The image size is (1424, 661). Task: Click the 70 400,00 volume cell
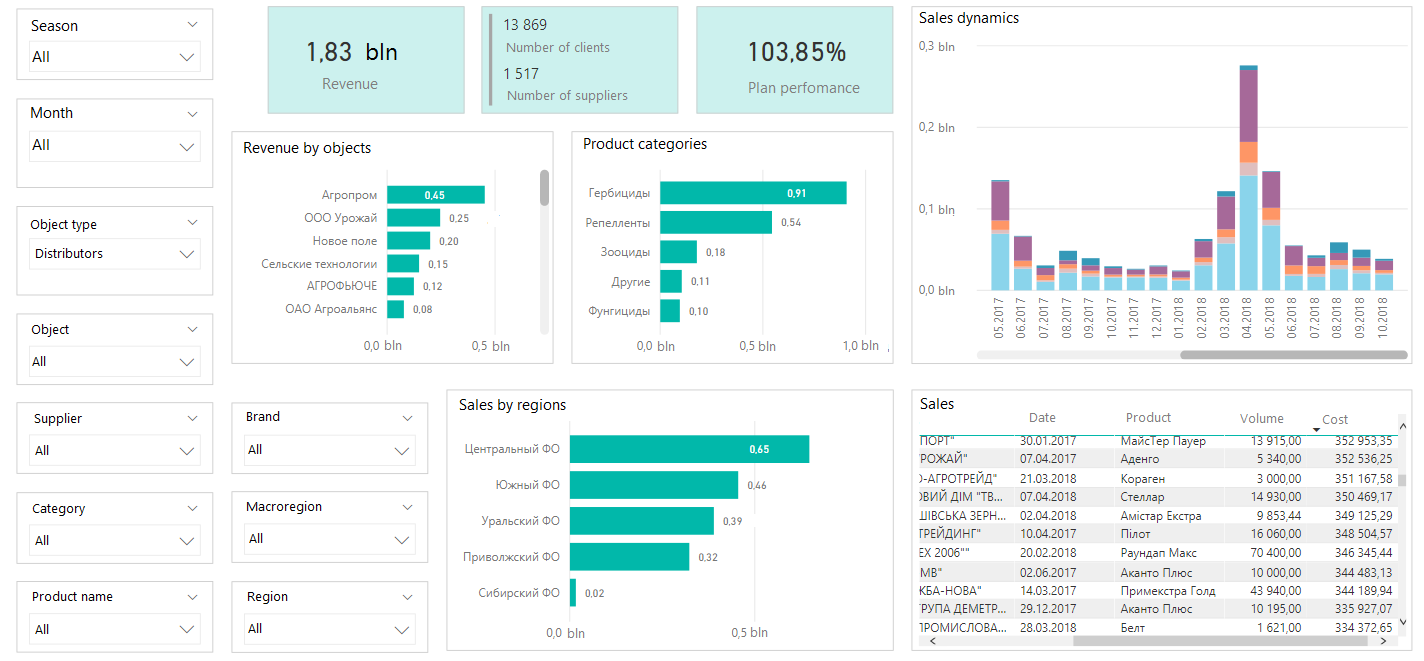pos(1276,553)
